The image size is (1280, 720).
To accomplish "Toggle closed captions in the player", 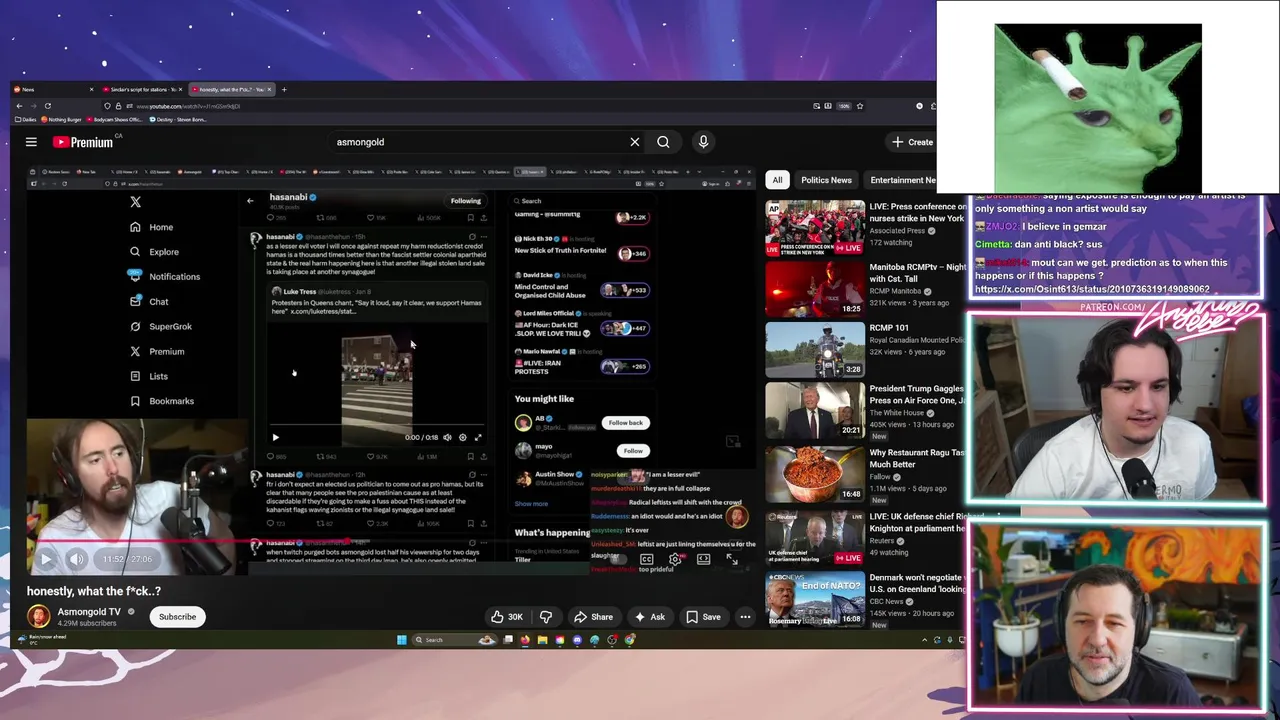I will (646, 559).
